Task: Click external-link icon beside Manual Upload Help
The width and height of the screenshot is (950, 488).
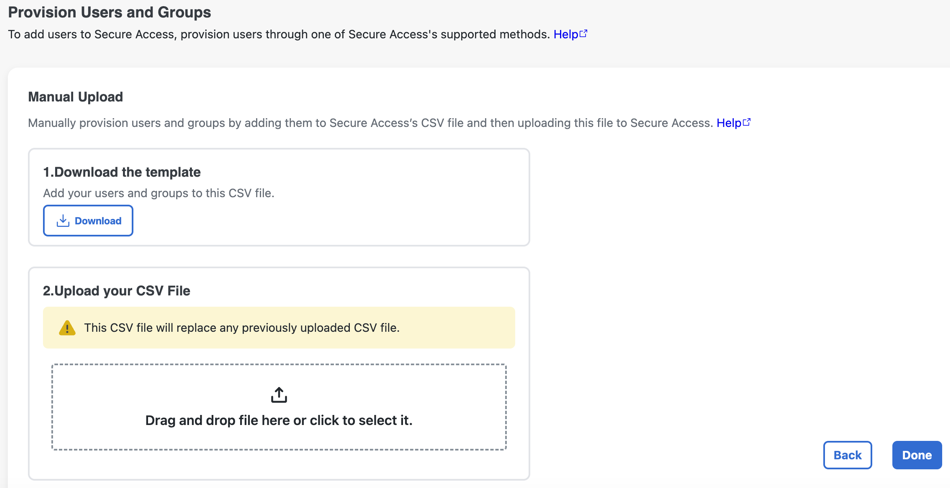Action: [x=746, y=122]
